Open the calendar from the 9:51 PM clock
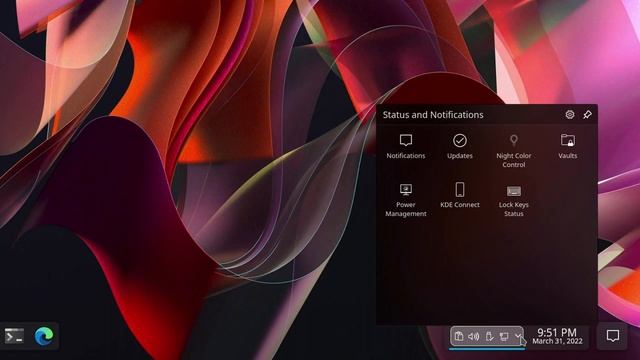Image resolution: width=640 pixels, height=360 pixels. click(557, 336)
